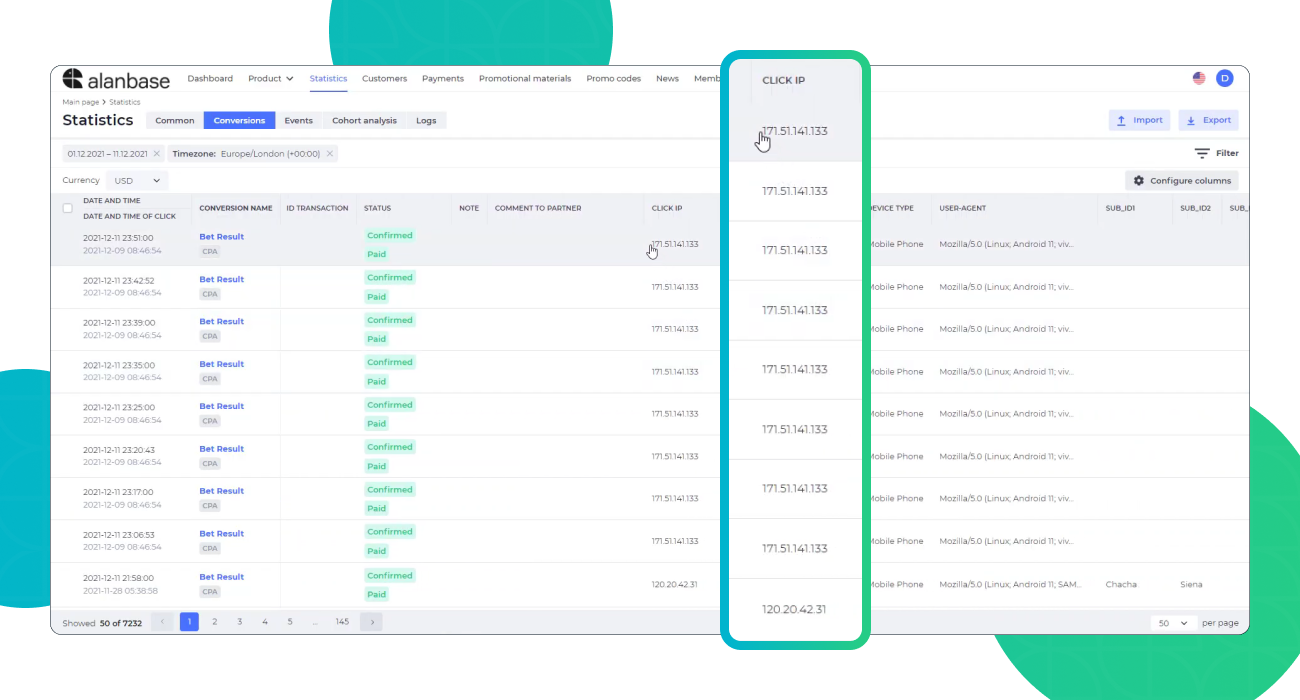The width and height of the screenshot is (1300, 700).
Task: Go to next page arrow
Action: click(x=371, y=622)
